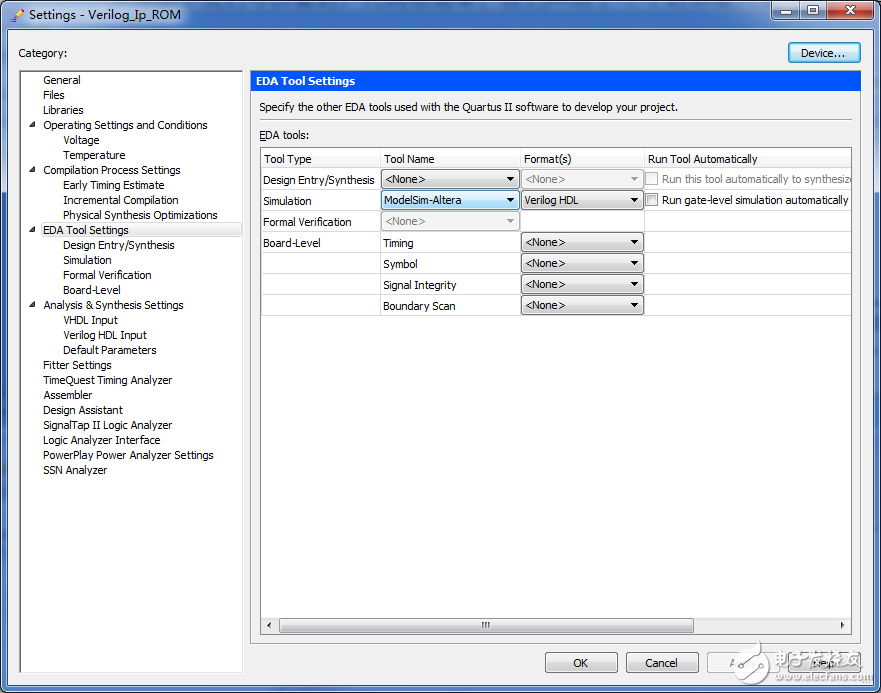Open Early Timing Estimate page

[x=113, y=185]
